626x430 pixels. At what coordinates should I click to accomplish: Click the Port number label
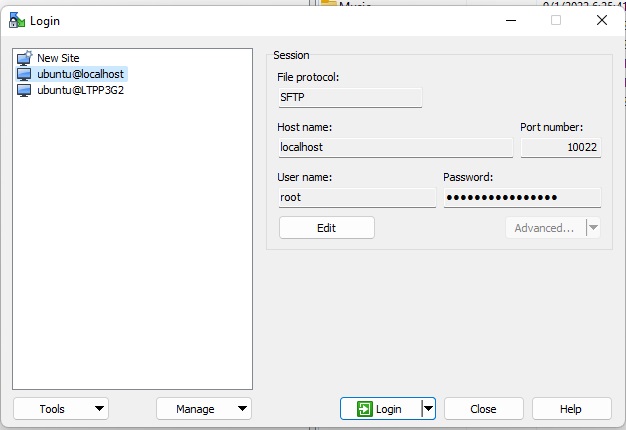point(551,127)
